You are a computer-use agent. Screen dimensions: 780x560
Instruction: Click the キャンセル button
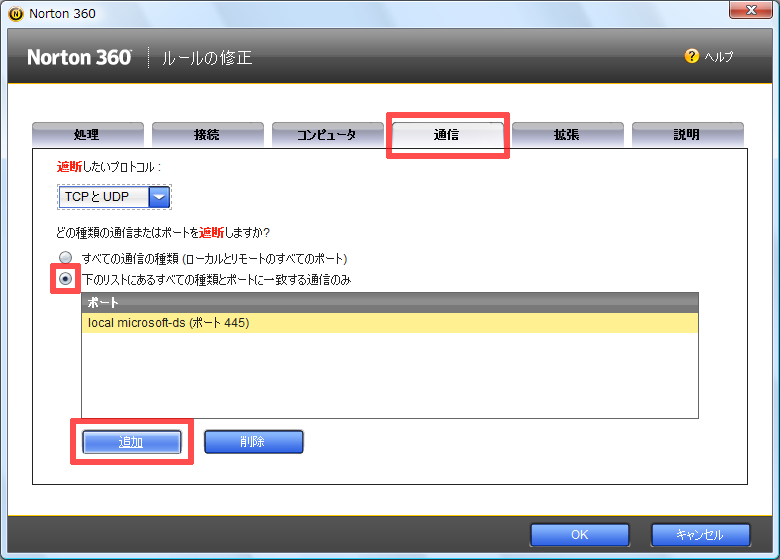[x=700, y=534]
